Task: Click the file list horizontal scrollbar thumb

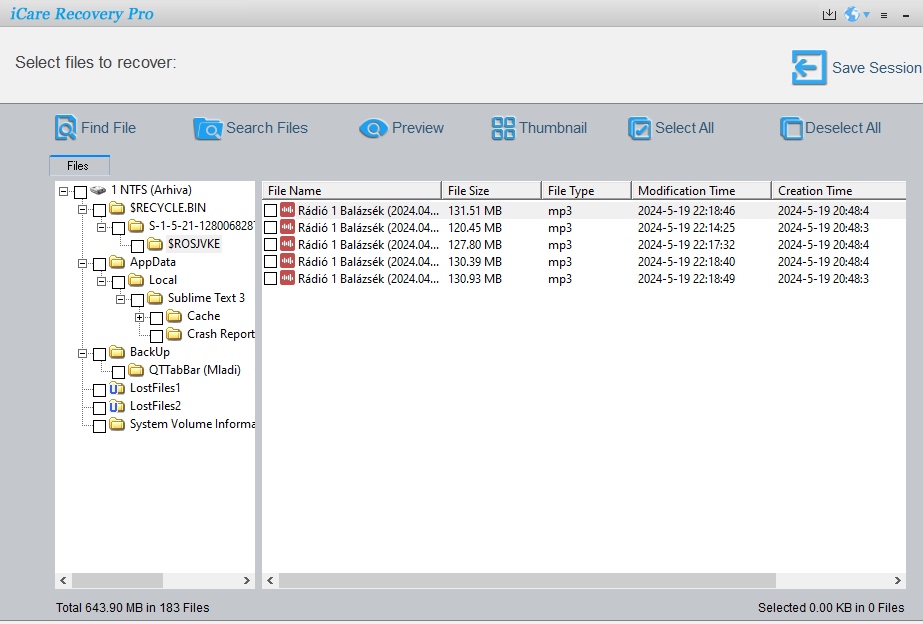Action: [x=527, y=580]
